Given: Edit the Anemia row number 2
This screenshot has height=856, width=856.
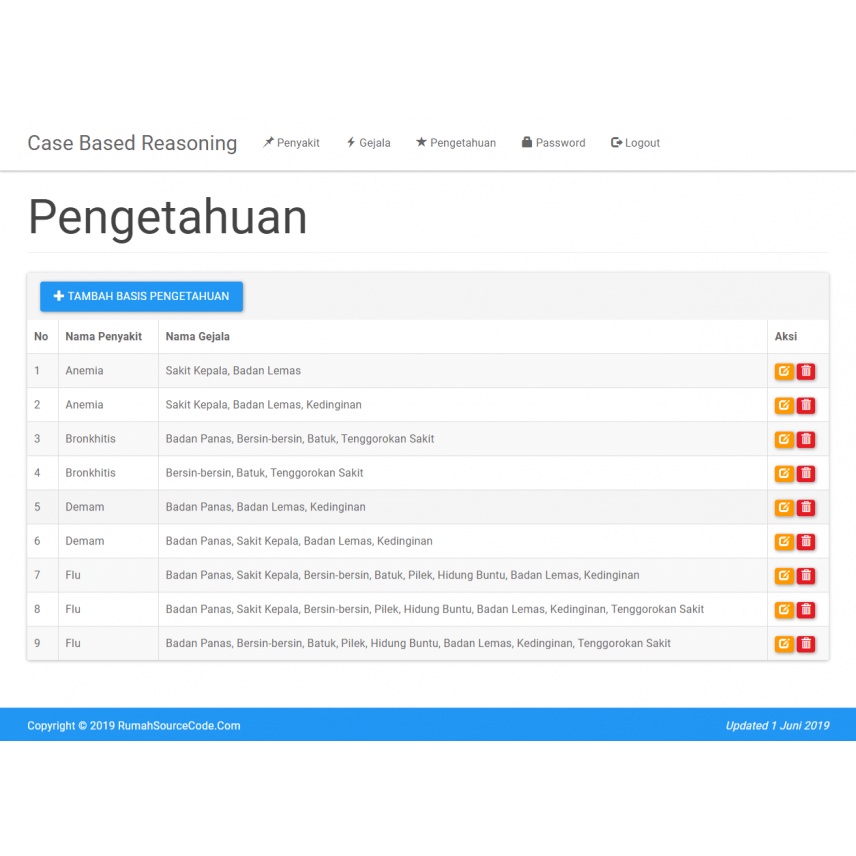Looking at the screenshot, I should pyautogui.click(x=784, y=405).
